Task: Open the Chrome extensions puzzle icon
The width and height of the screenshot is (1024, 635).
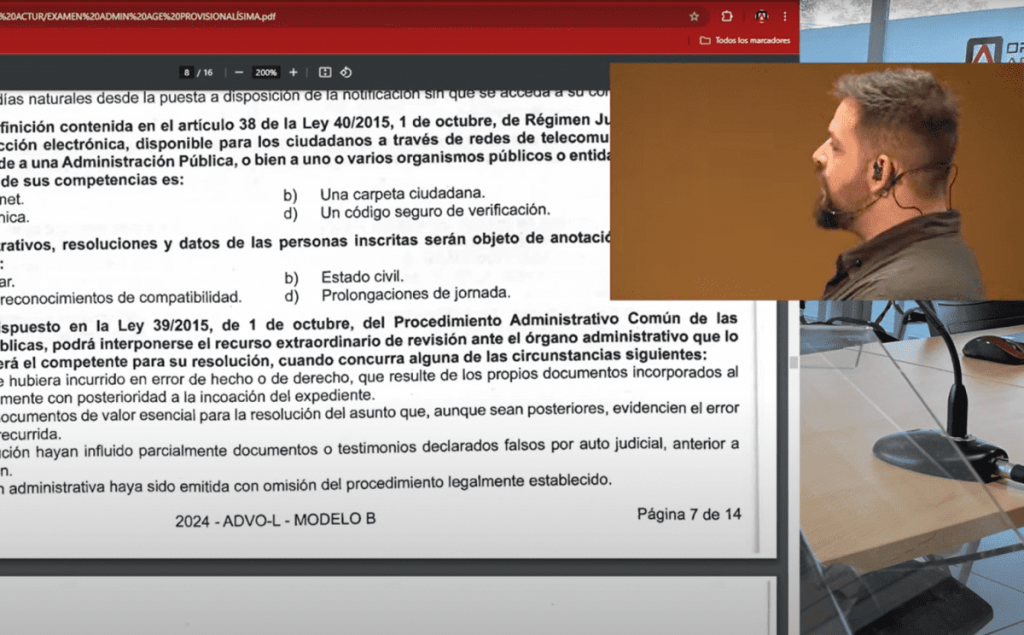Action: click(x=726, y=16)
